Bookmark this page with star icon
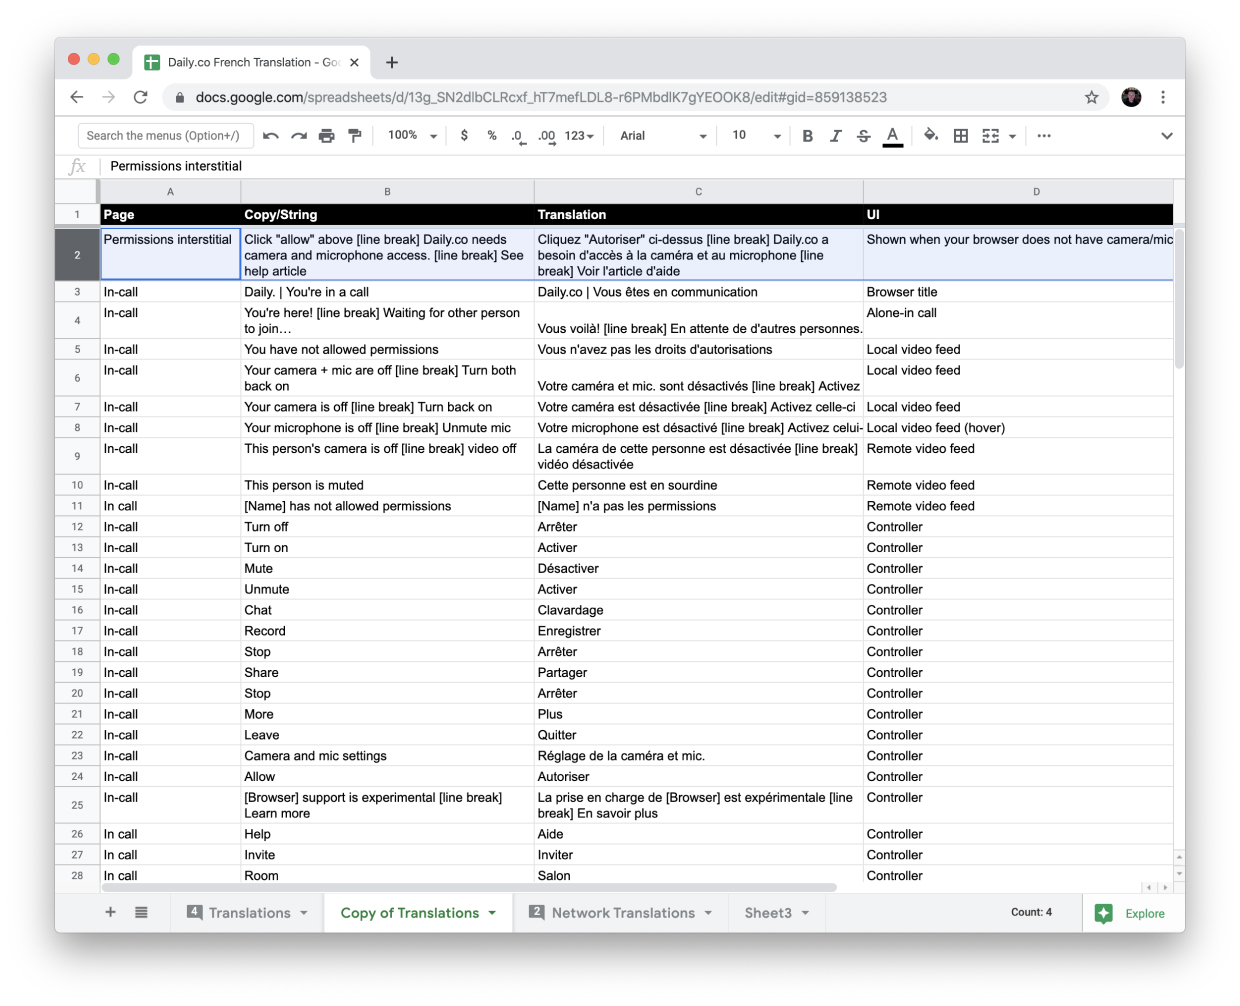1240x1006 pixels. (x=1092, y=97)
